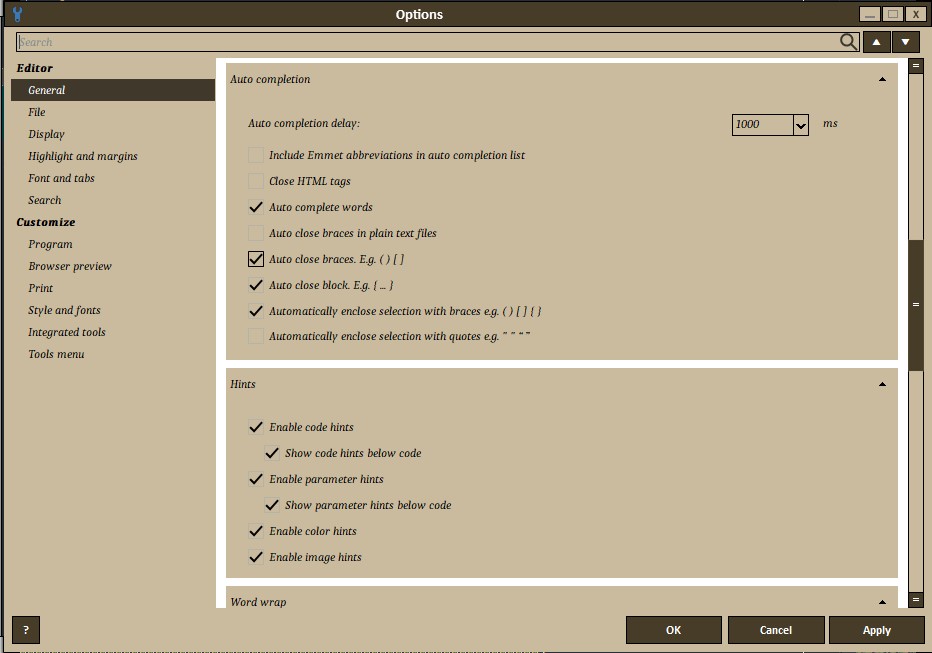
Task: Disable Enable color hints option
Action: [256, 532]
